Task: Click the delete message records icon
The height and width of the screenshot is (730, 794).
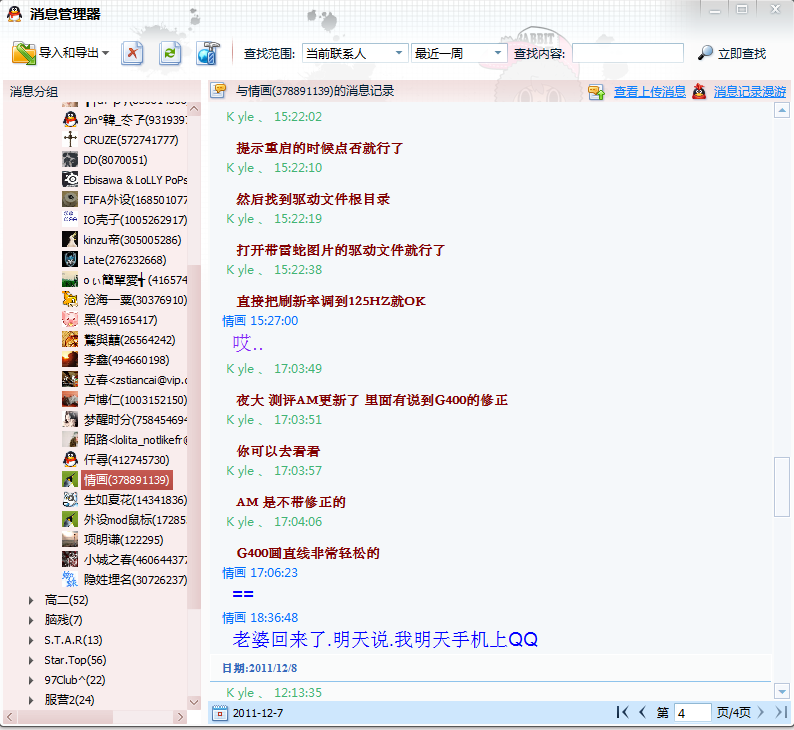Action: tap(132, 53)
